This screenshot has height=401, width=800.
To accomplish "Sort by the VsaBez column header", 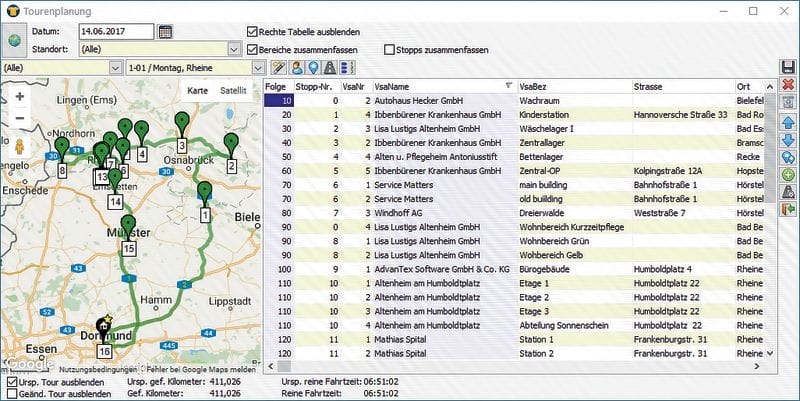I will tap(574, 87).
